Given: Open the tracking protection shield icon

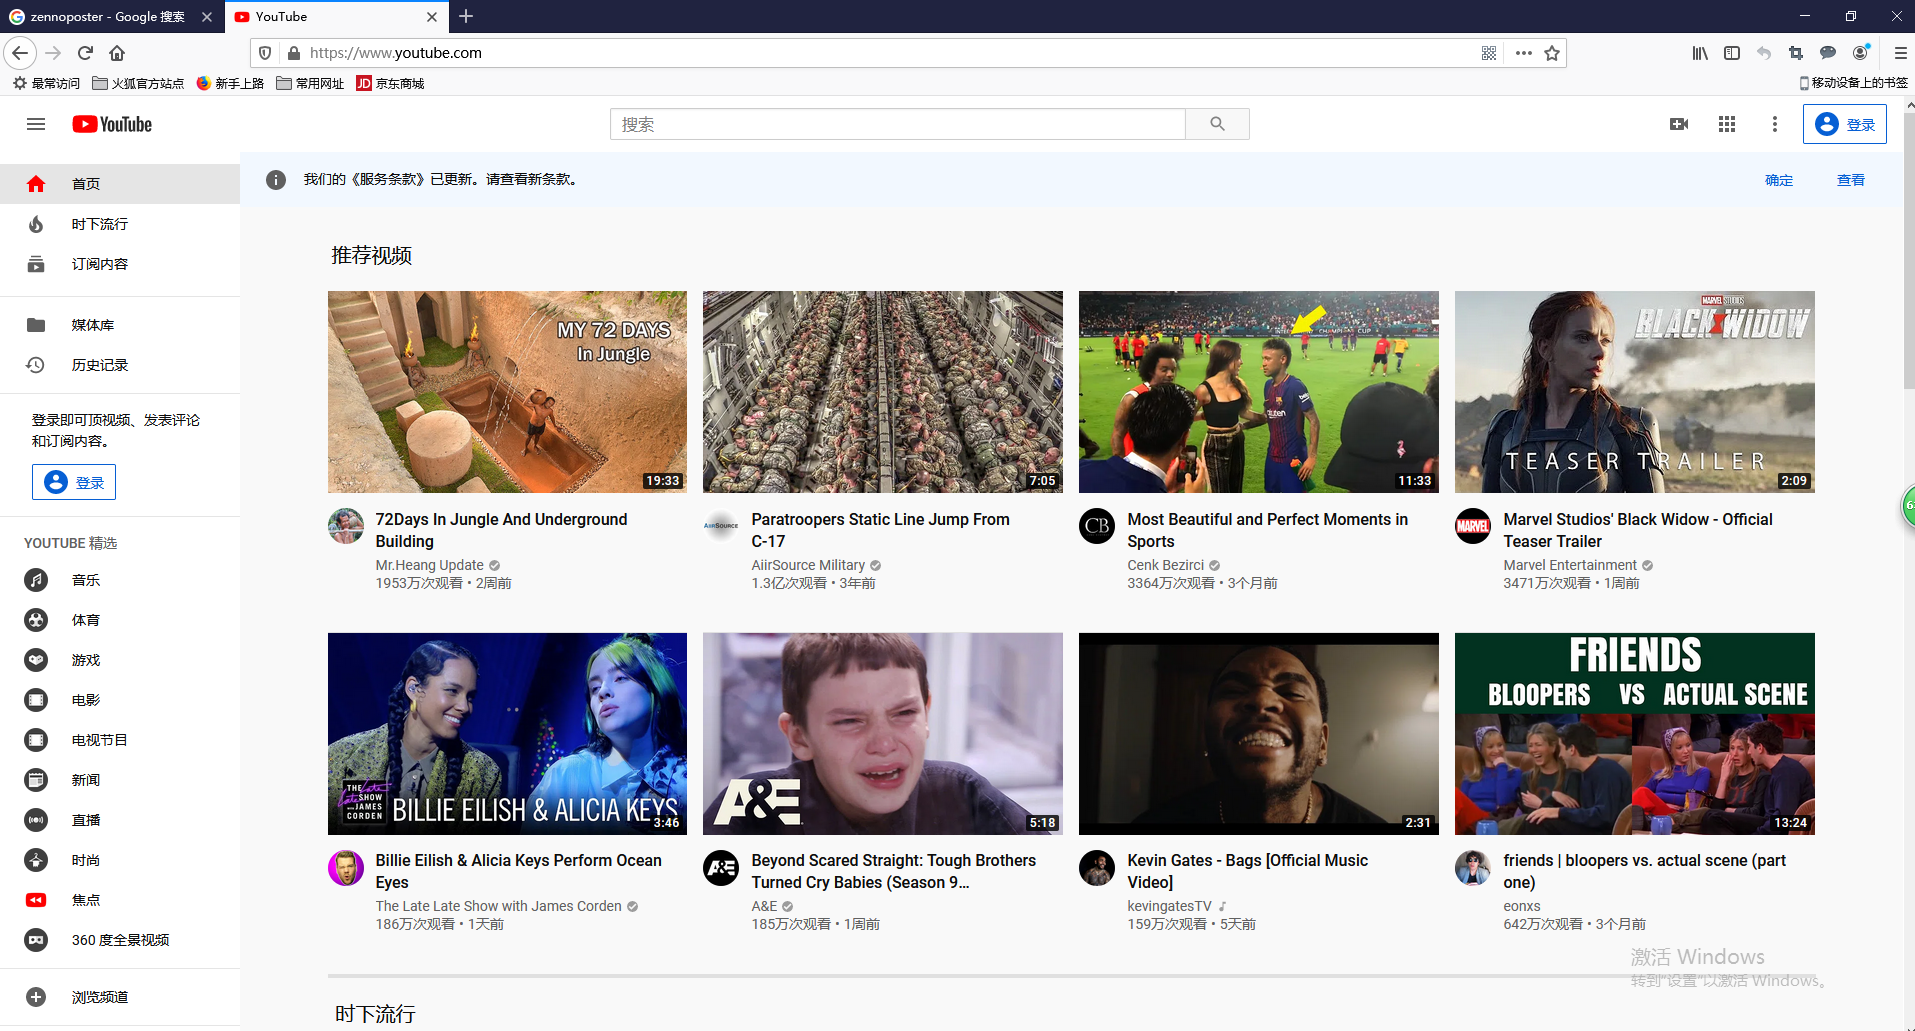Looking at the screenshot, I should 265,53.
